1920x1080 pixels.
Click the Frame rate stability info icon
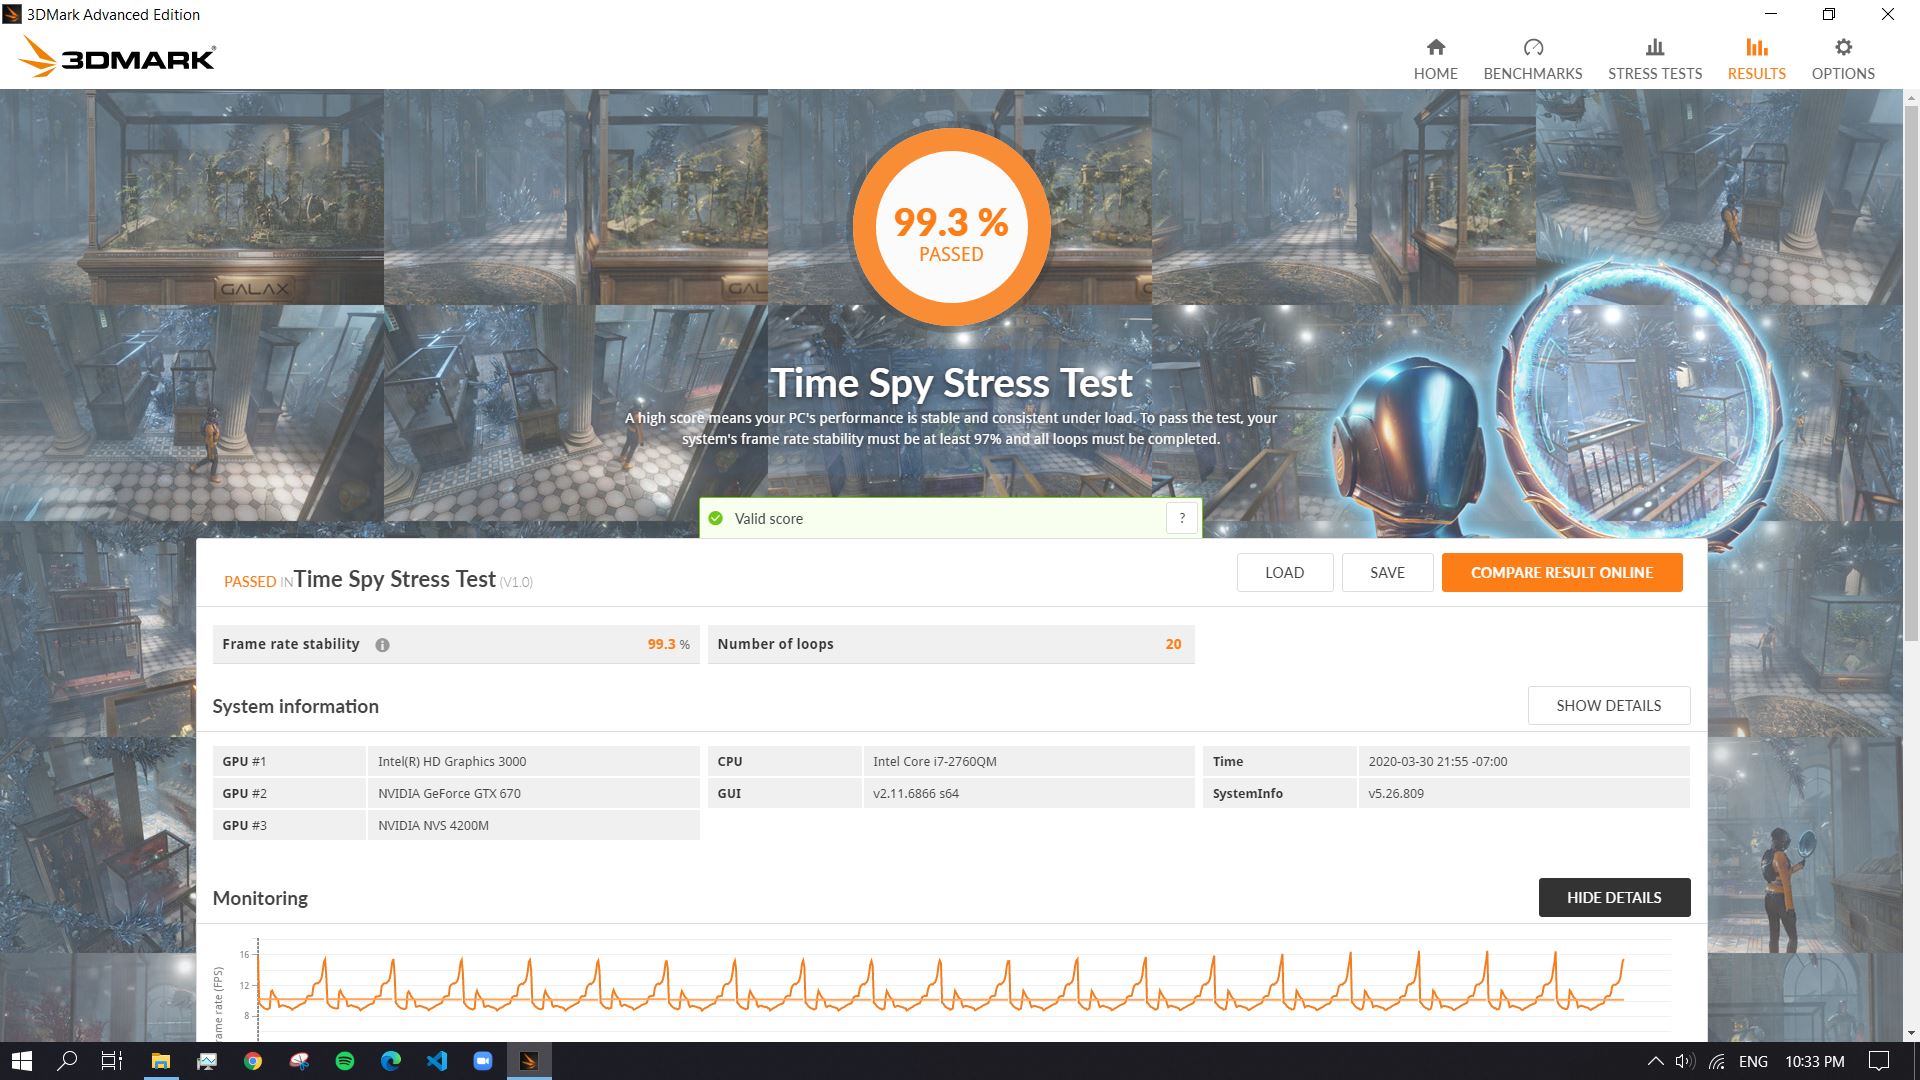pos(382,645)
